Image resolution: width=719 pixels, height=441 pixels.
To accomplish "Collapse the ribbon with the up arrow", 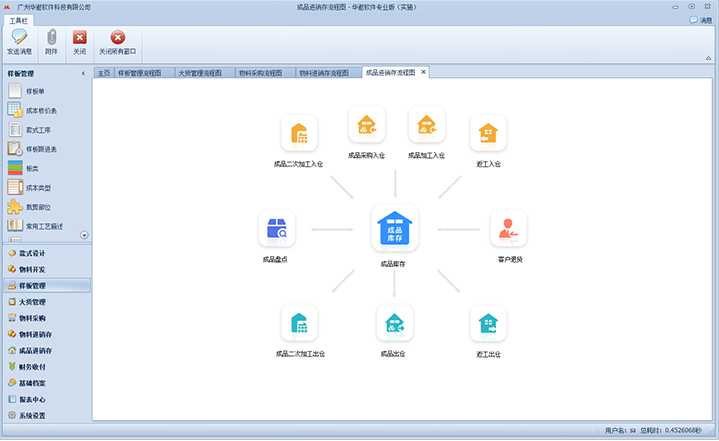I will (708, 58).
